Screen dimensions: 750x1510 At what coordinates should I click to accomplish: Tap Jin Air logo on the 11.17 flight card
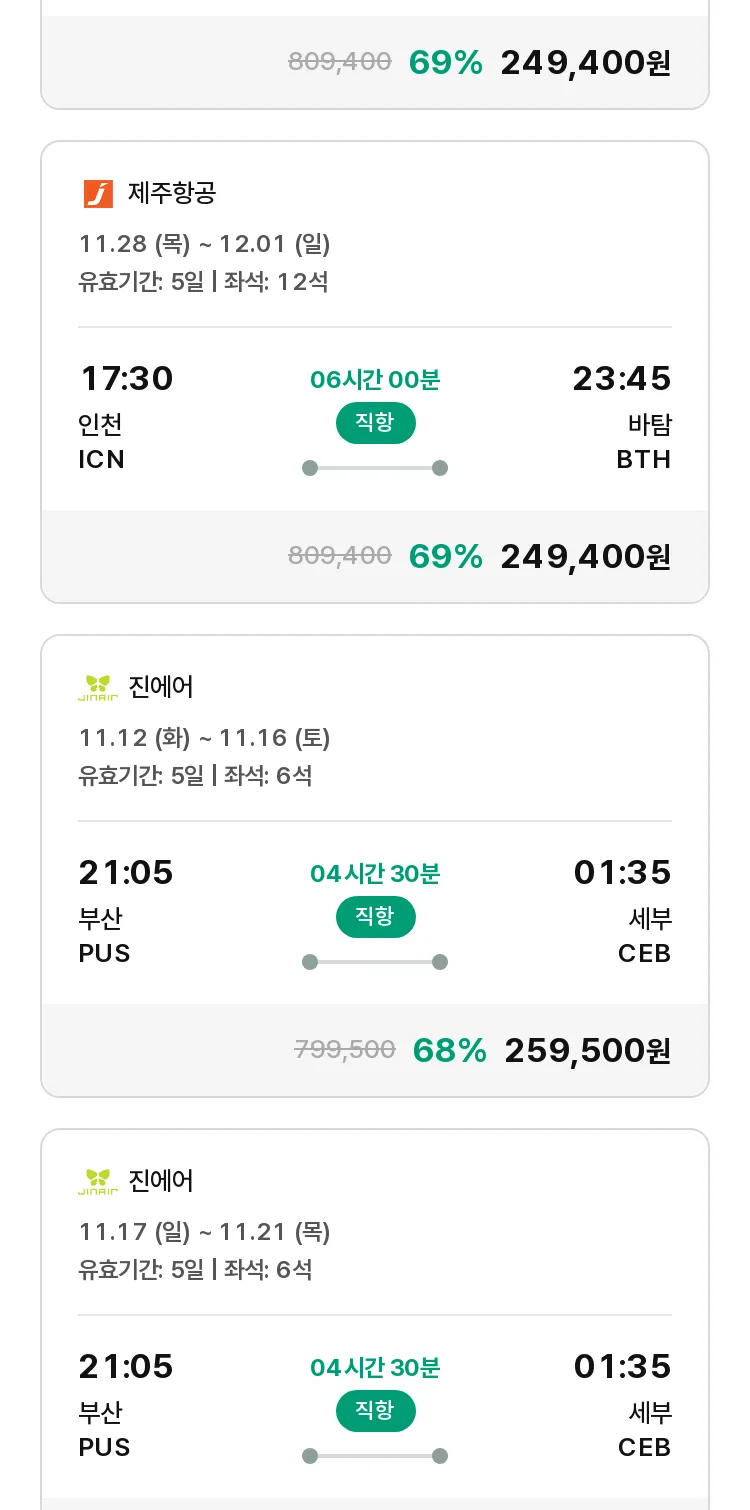click(x=98, y=1181)
